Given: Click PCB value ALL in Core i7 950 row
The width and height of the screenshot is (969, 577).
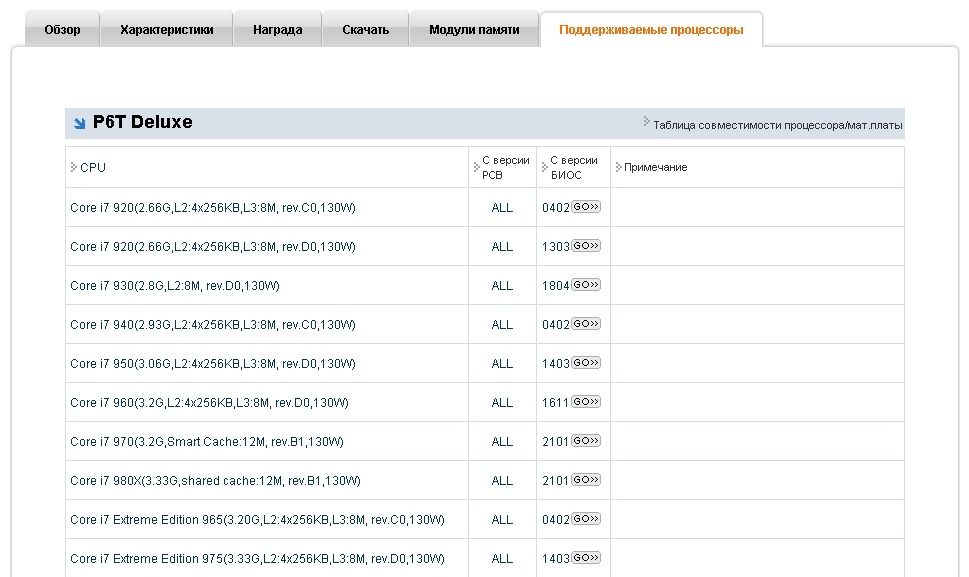Looking at the screenshot, I should coord(502,363).
